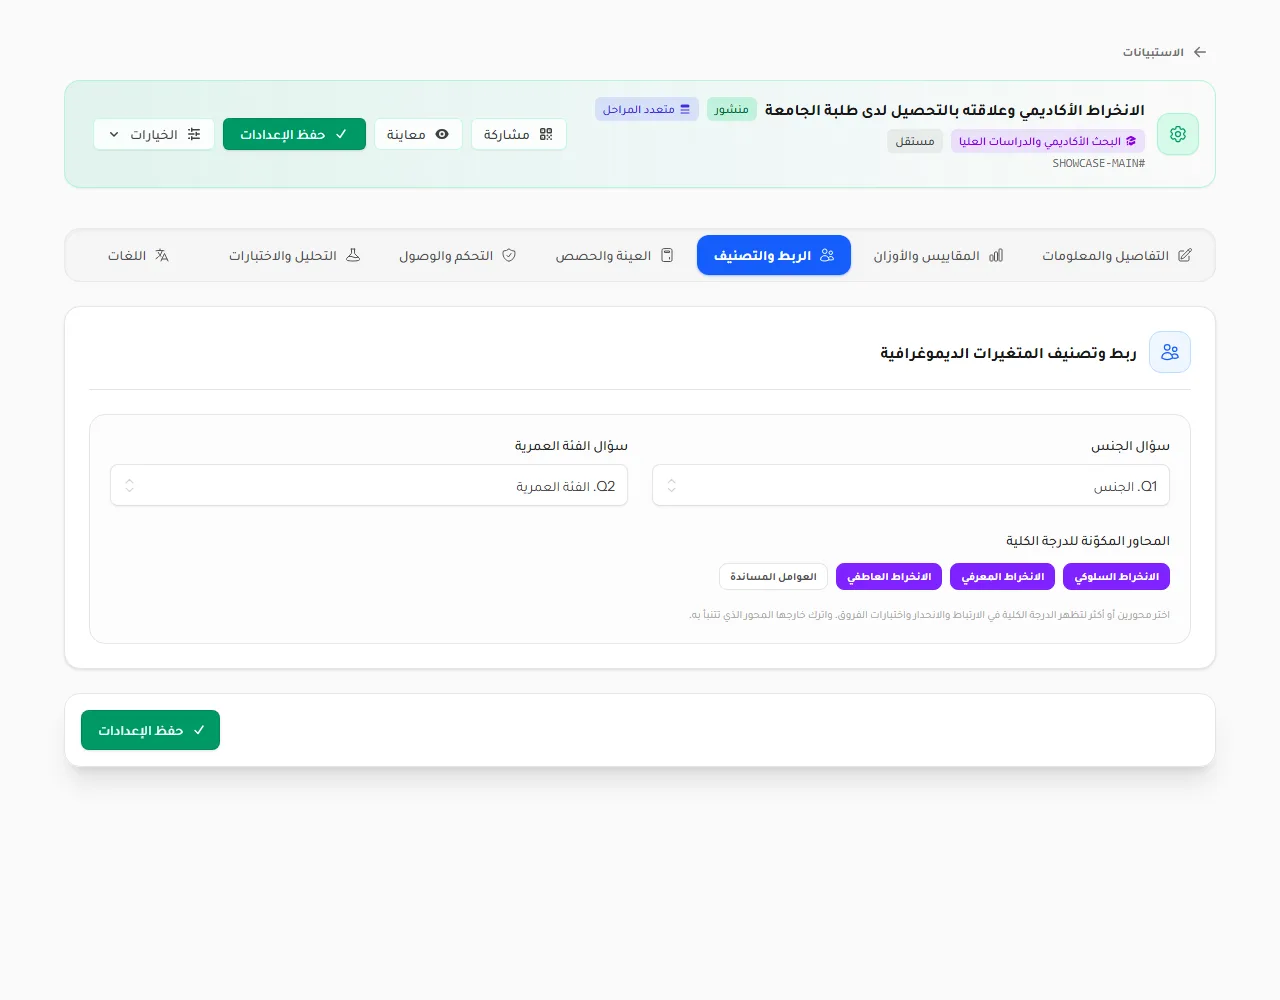Image resolution: width=1280 pixels, height=1000 pixels.
Task: Click the people icon beside ربط وتصنيف heading
Action: tap(1170, 352)
